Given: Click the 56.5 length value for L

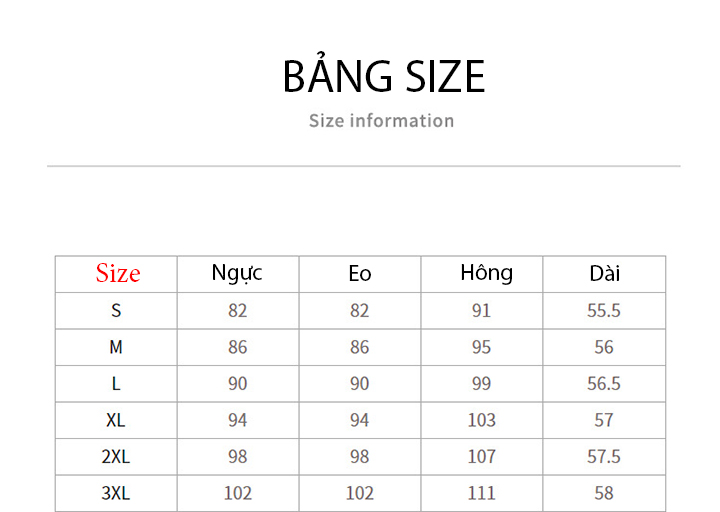Looking at the screenshot, I should pyautogui.click(x=604, y=383).
